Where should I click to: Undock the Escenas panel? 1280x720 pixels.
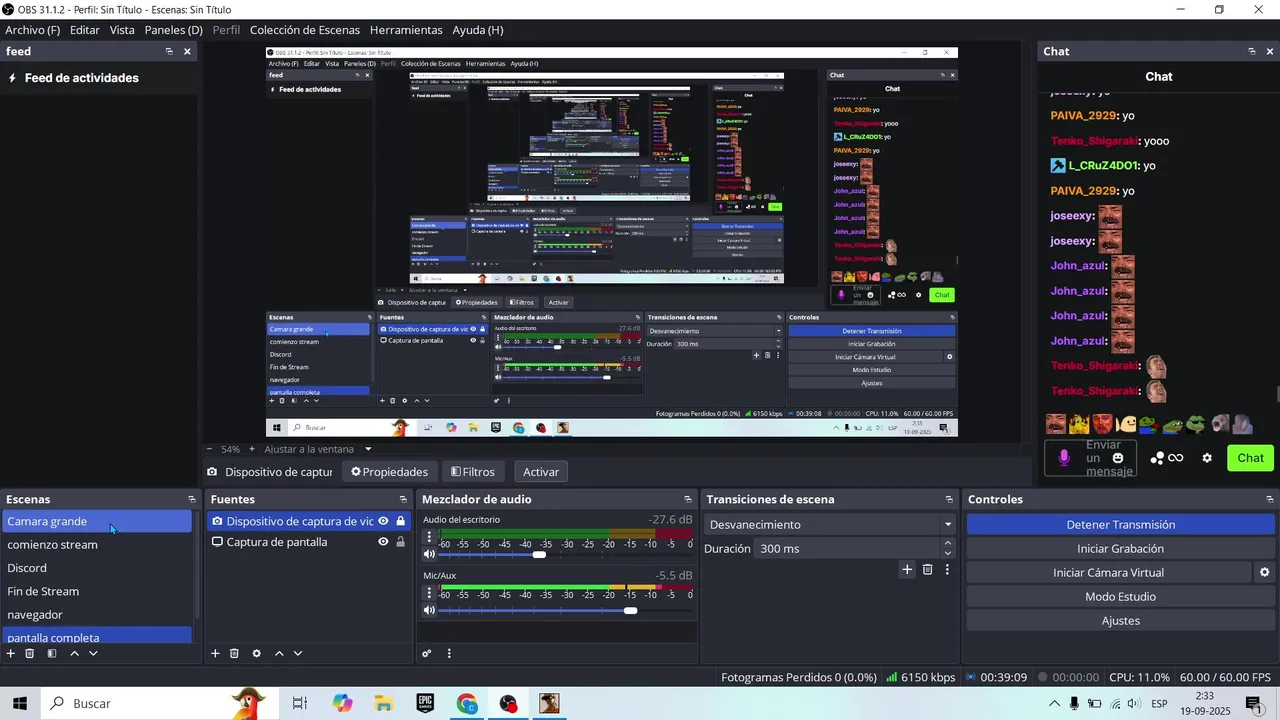click(x=192, y=499)
